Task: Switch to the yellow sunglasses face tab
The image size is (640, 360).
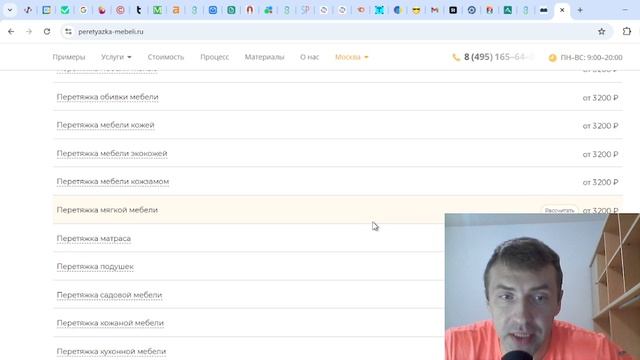Action: pos(416,10)
